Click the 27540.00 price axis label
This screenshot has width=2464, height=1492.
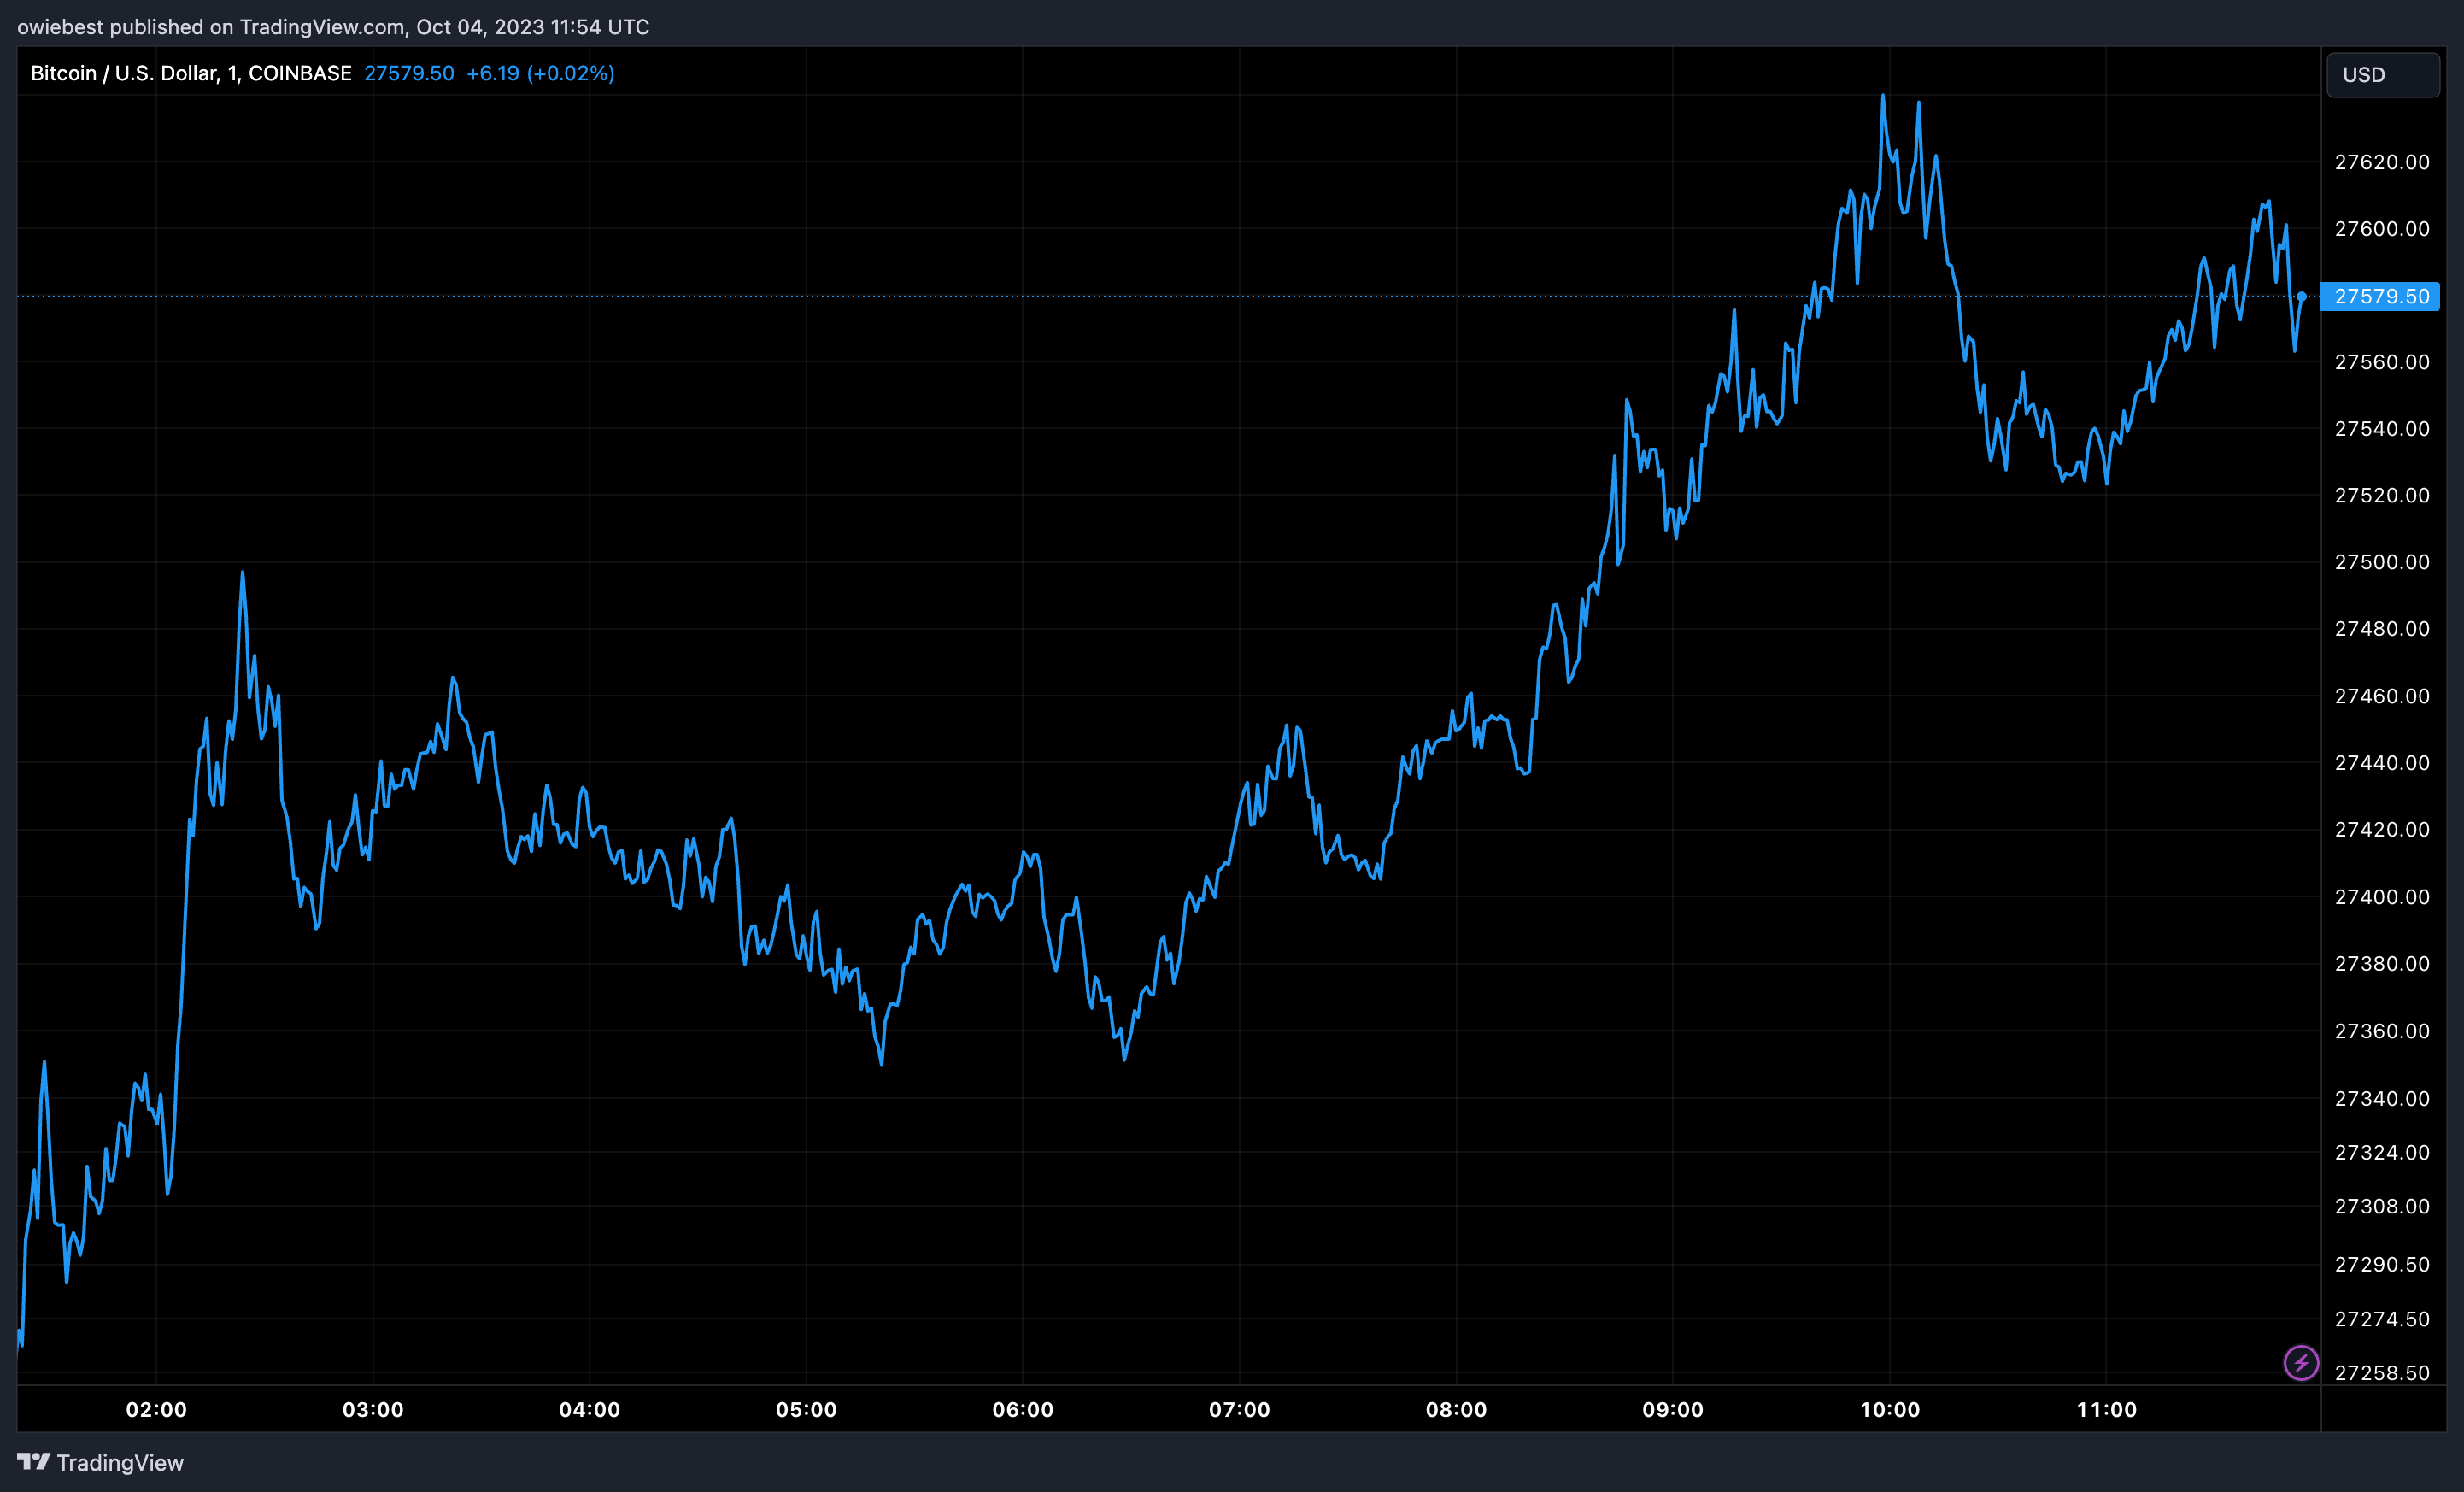coord(2381,429)
